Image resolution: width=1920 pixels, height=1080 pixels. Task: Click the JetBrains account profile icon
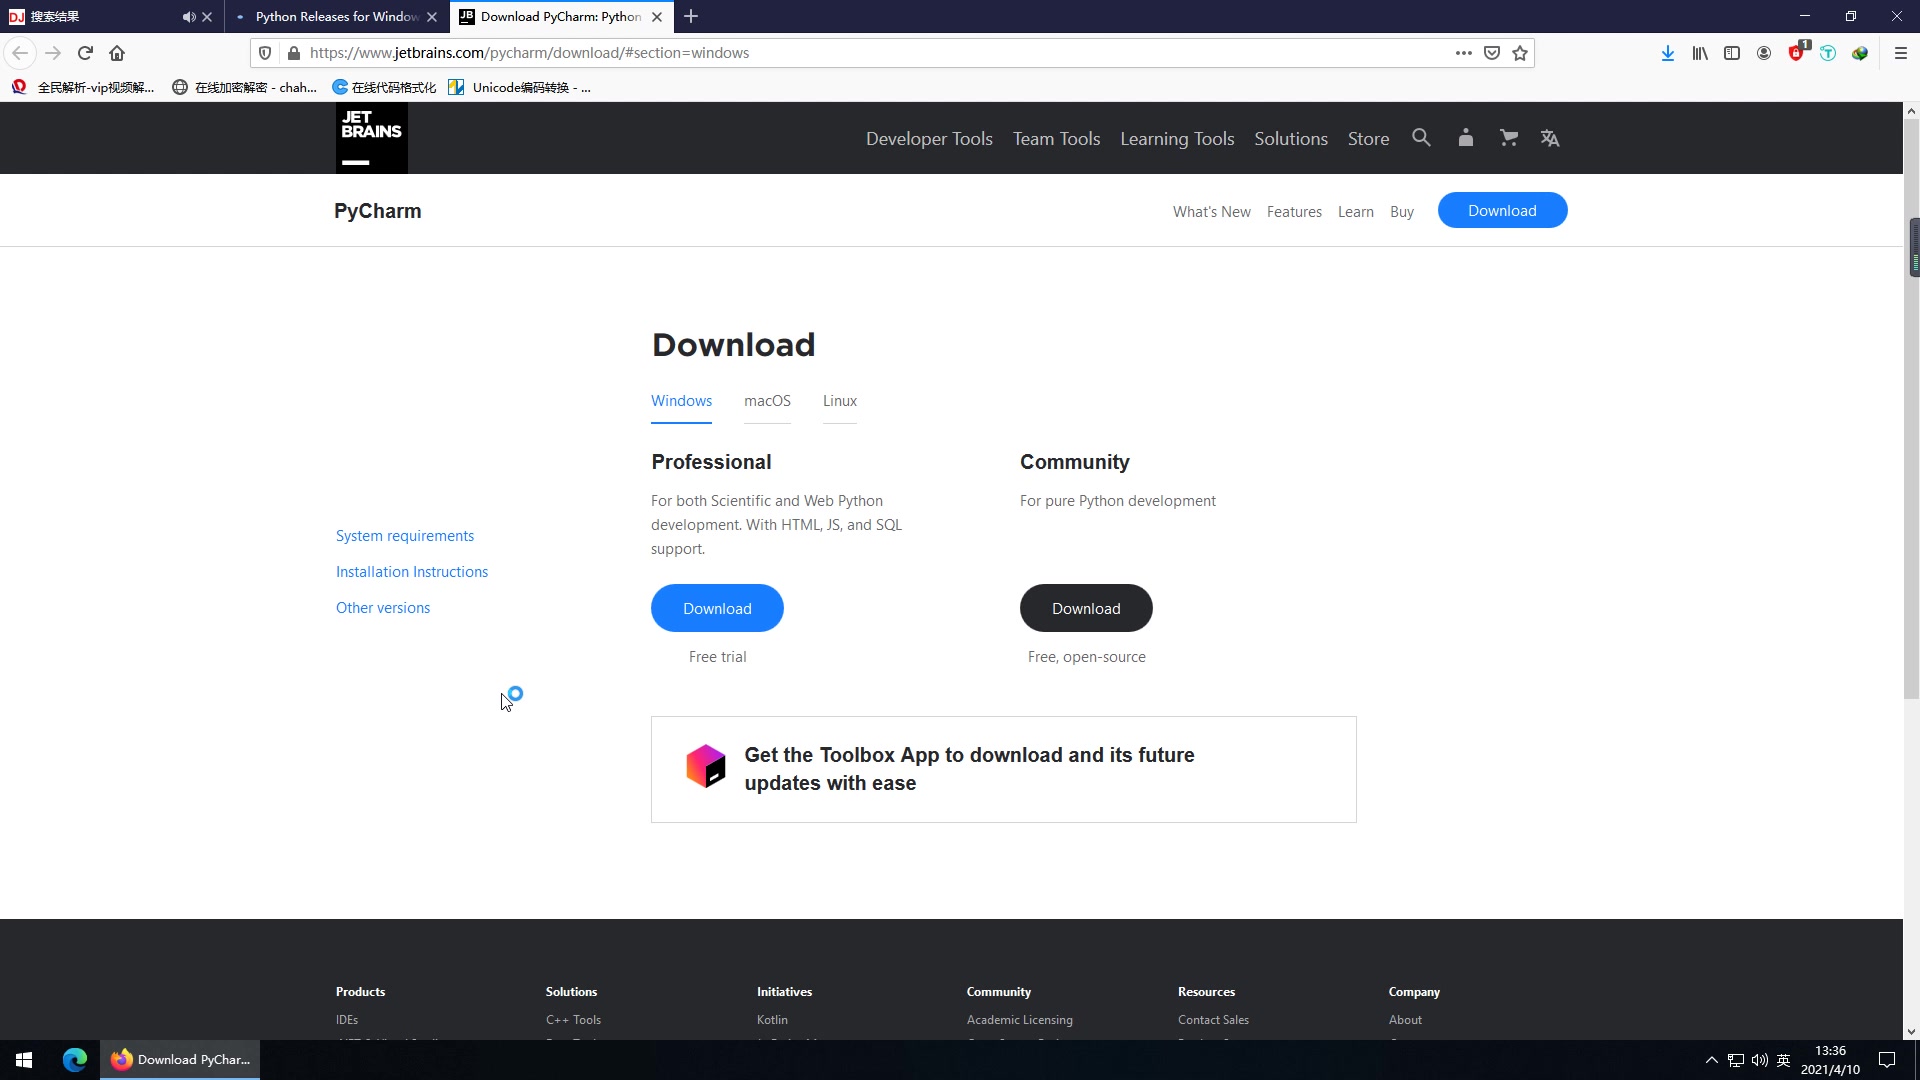point(1466,138)
